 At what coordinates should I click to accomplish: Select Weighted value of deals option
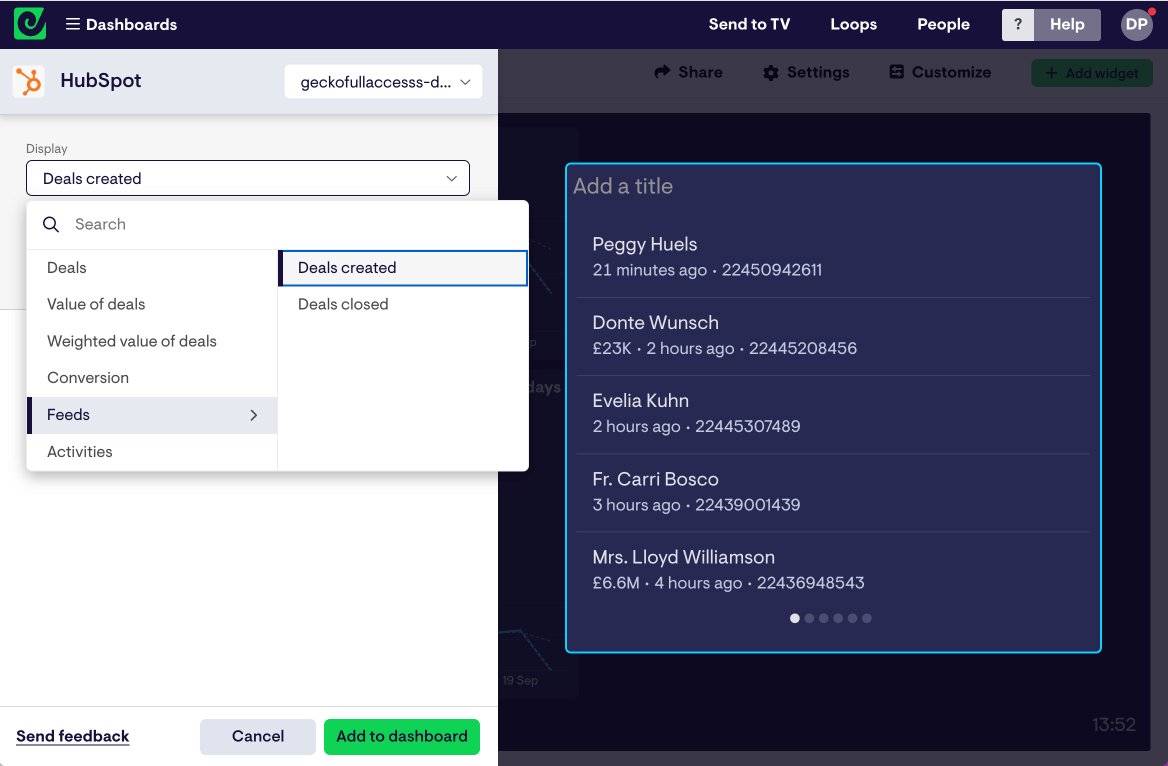(152, 341)
